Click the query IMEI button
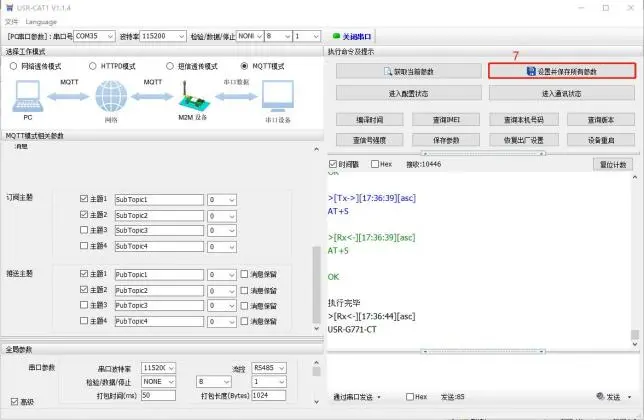 446,119
